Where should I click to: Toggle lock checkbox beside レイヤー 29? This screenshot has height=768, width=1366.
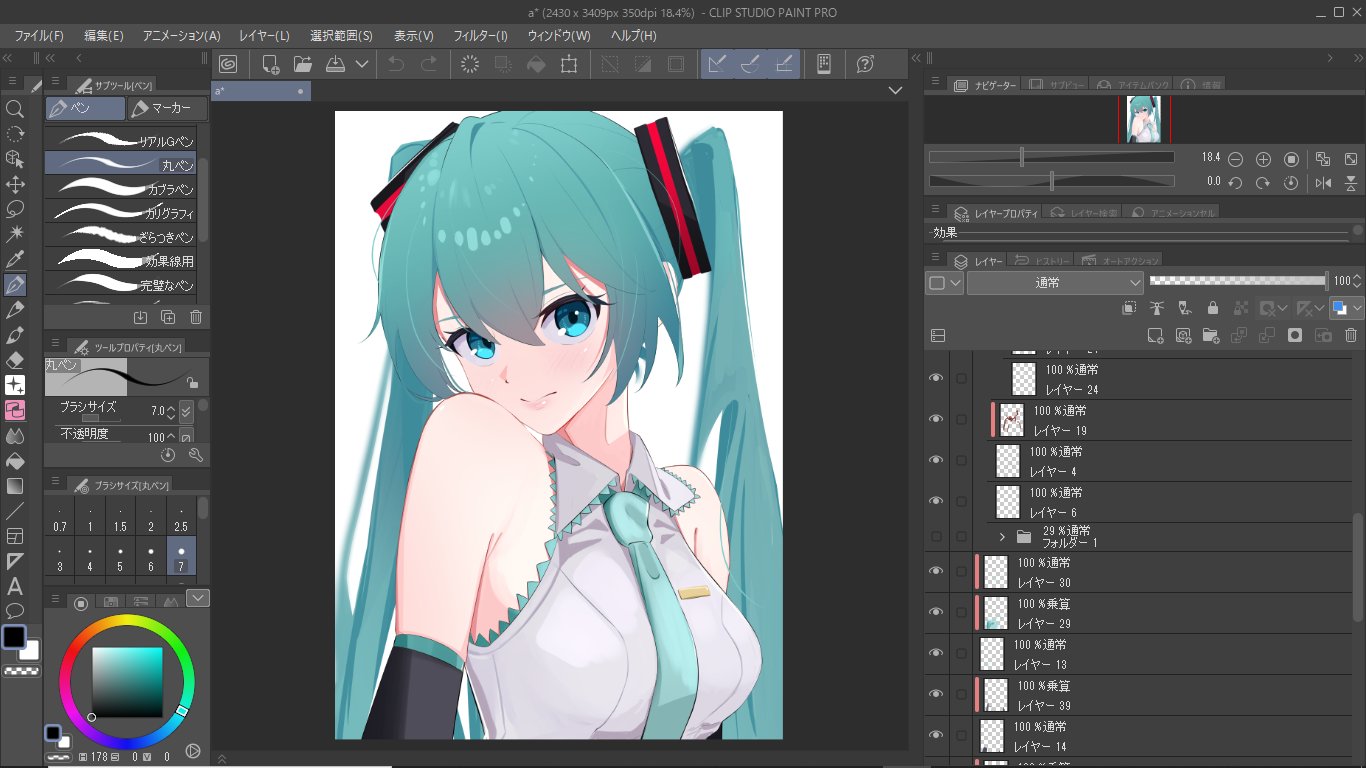(961, 612)
